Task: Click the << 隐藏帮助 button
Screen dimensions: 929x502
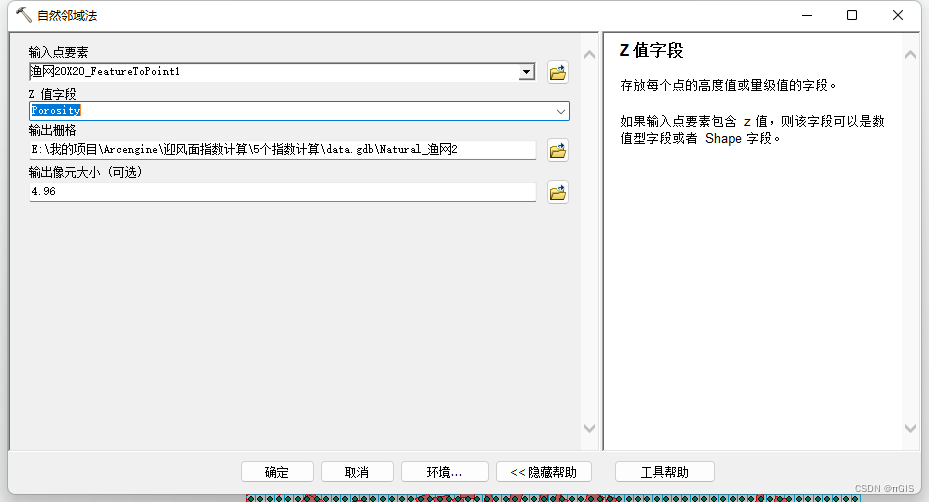Action: point(544,472)
